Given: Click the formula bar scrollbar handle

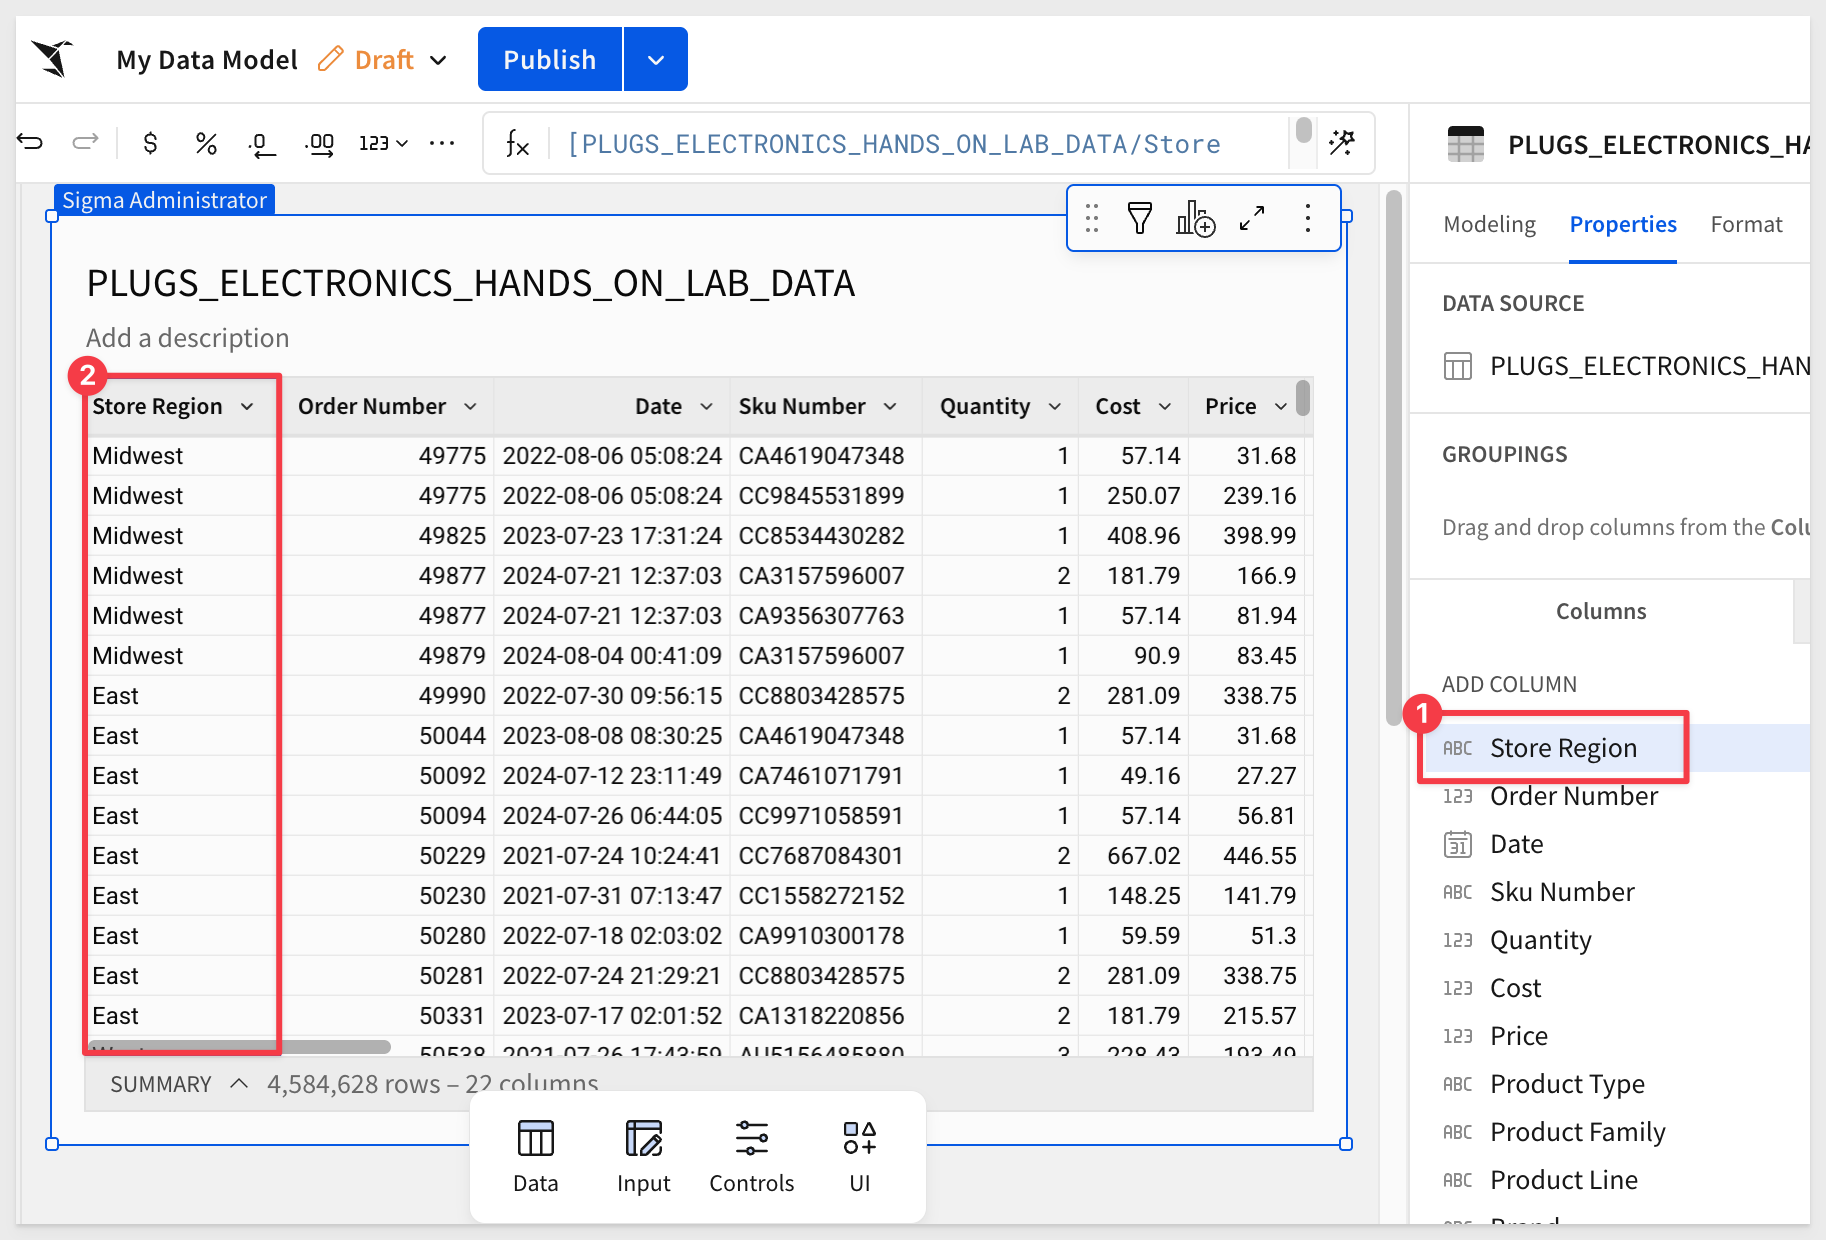Looking at the screenshot, I should tap(1303, 130).
